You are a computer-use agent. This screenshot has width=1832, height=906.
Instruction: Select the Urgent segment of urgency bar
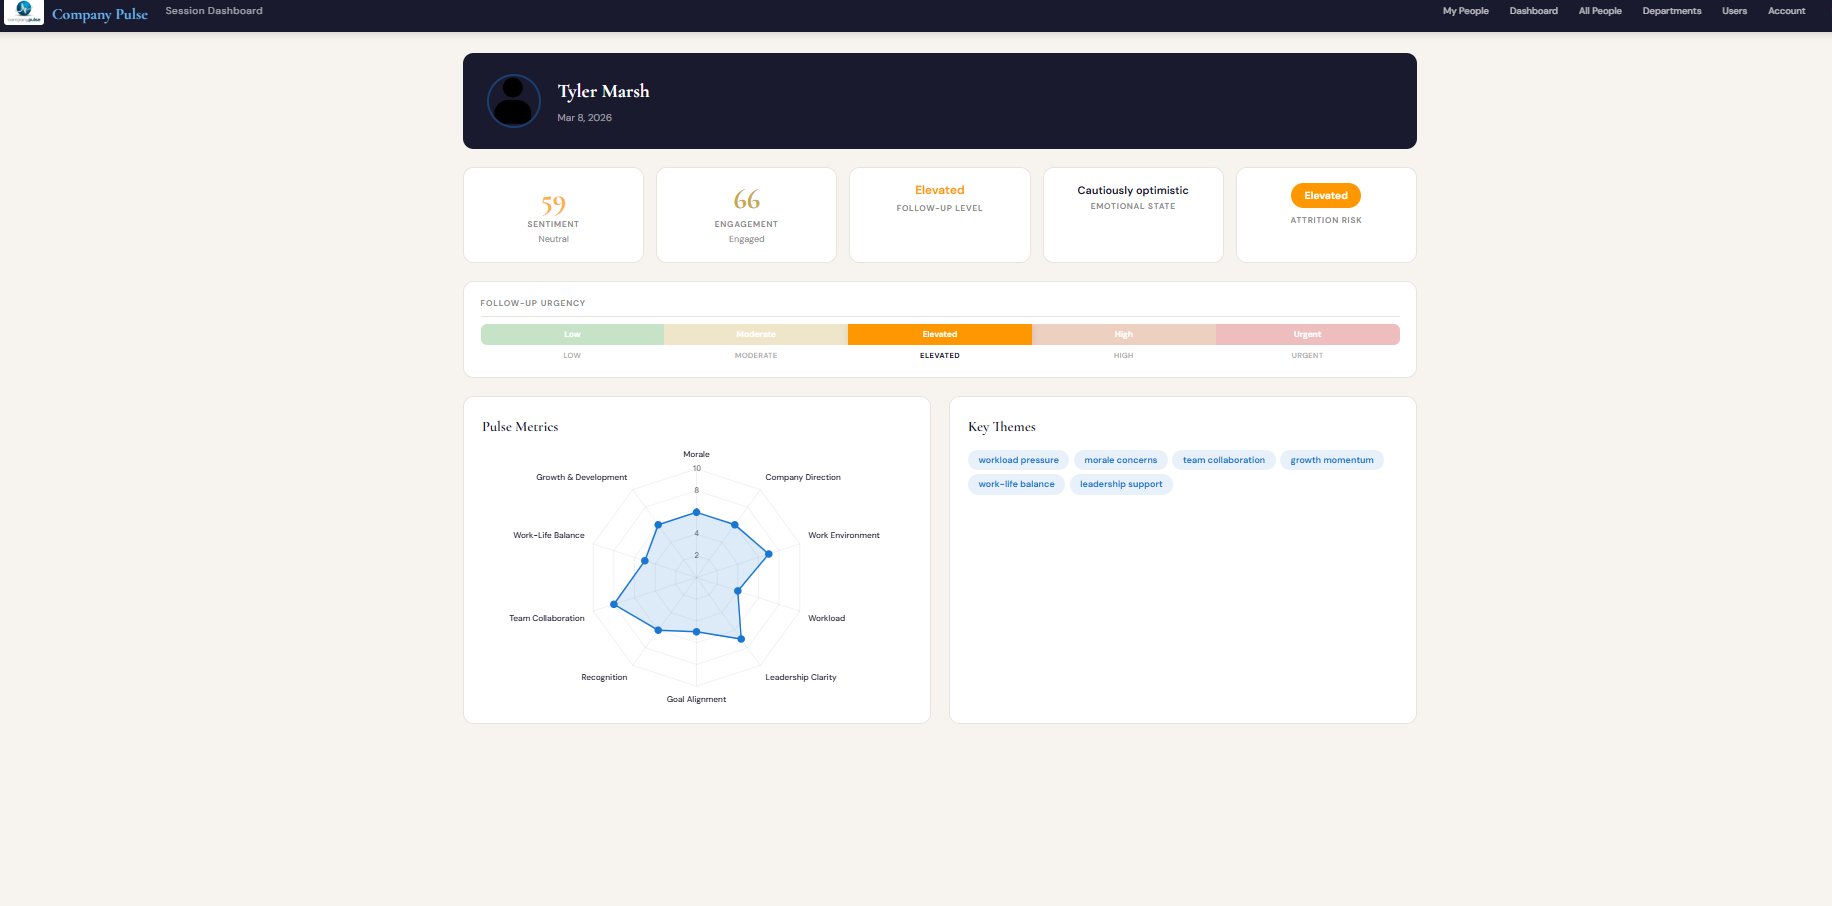(1307, 334)
